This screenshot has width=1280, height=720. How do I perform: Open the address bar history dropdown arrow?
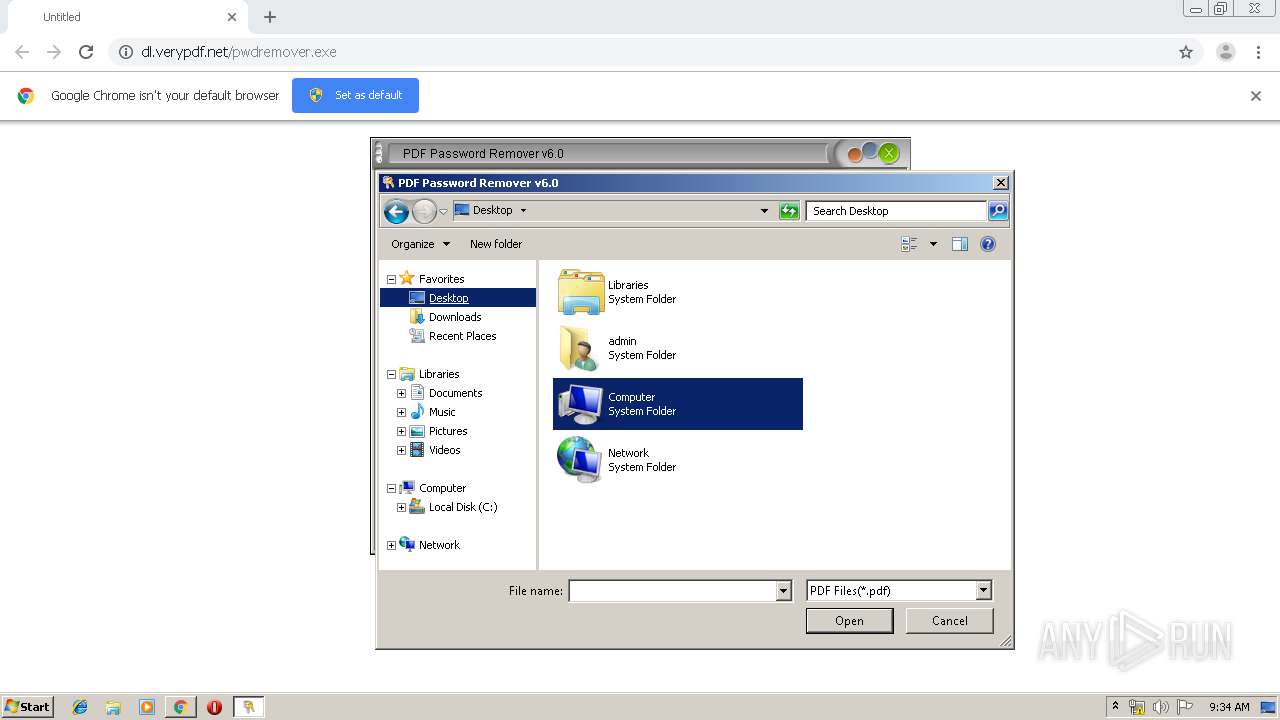click(x=764, y=211)
